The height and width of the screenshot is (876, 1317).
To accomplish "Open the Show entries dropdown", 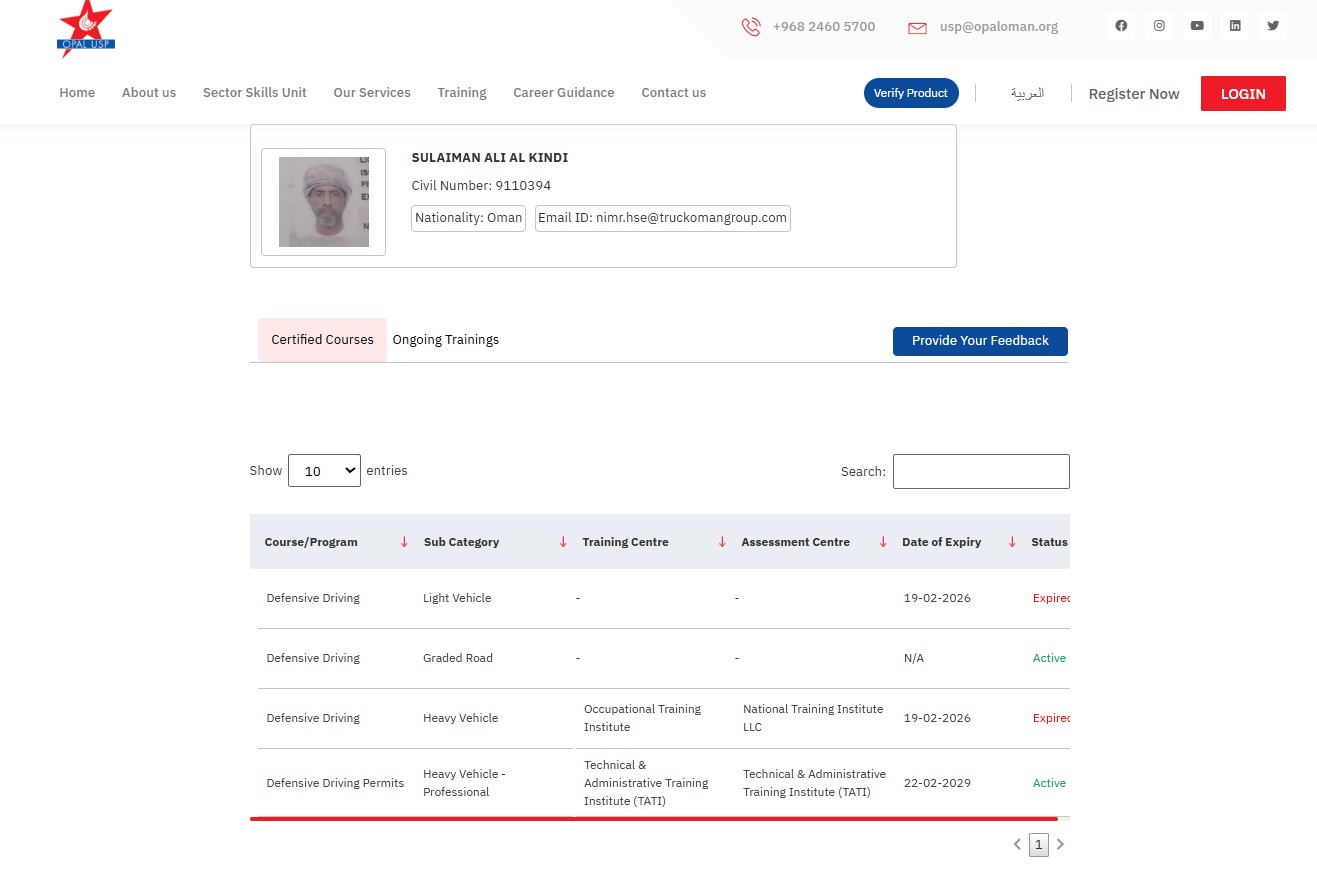I will [324, 471].
